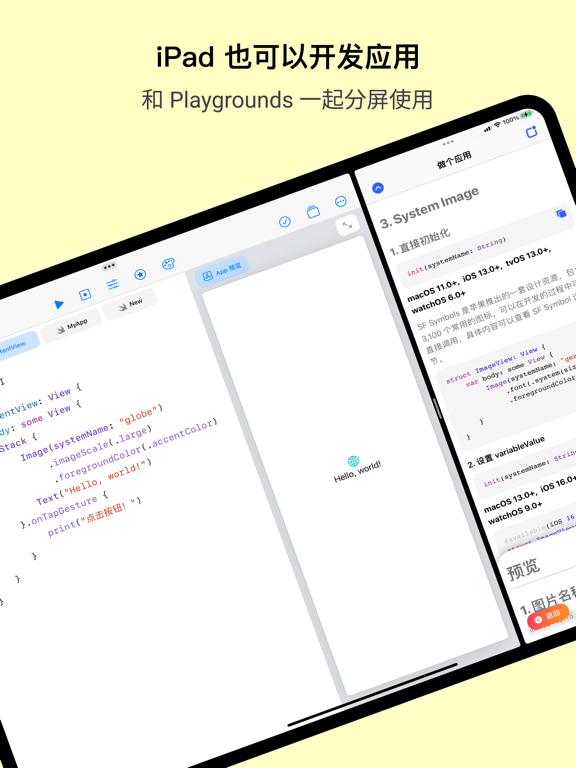This screenshot has height=768, width=576.
Task: Click the circled star icon in Playgrounds toolbar
Action: [141, 274]
